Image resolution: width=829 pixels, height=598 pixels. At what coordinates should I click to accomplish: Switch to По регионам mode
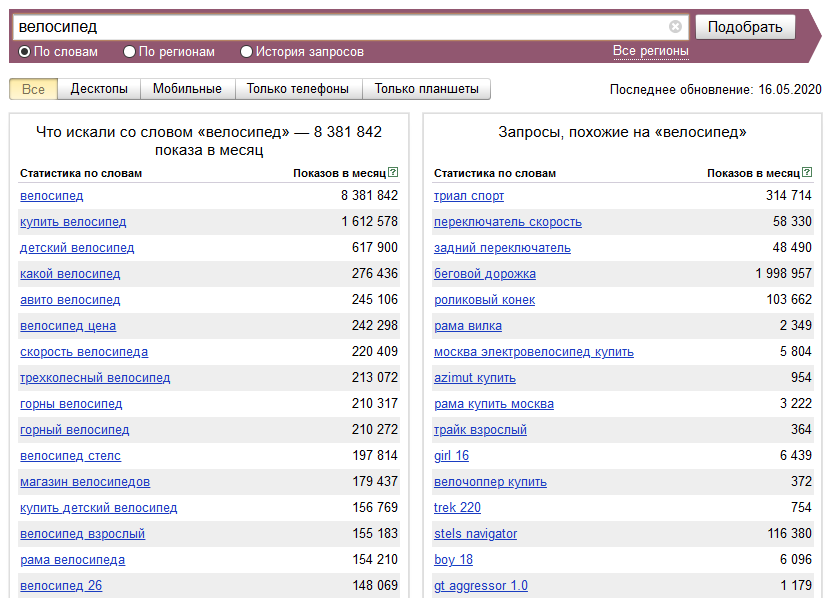pos(128,51)
